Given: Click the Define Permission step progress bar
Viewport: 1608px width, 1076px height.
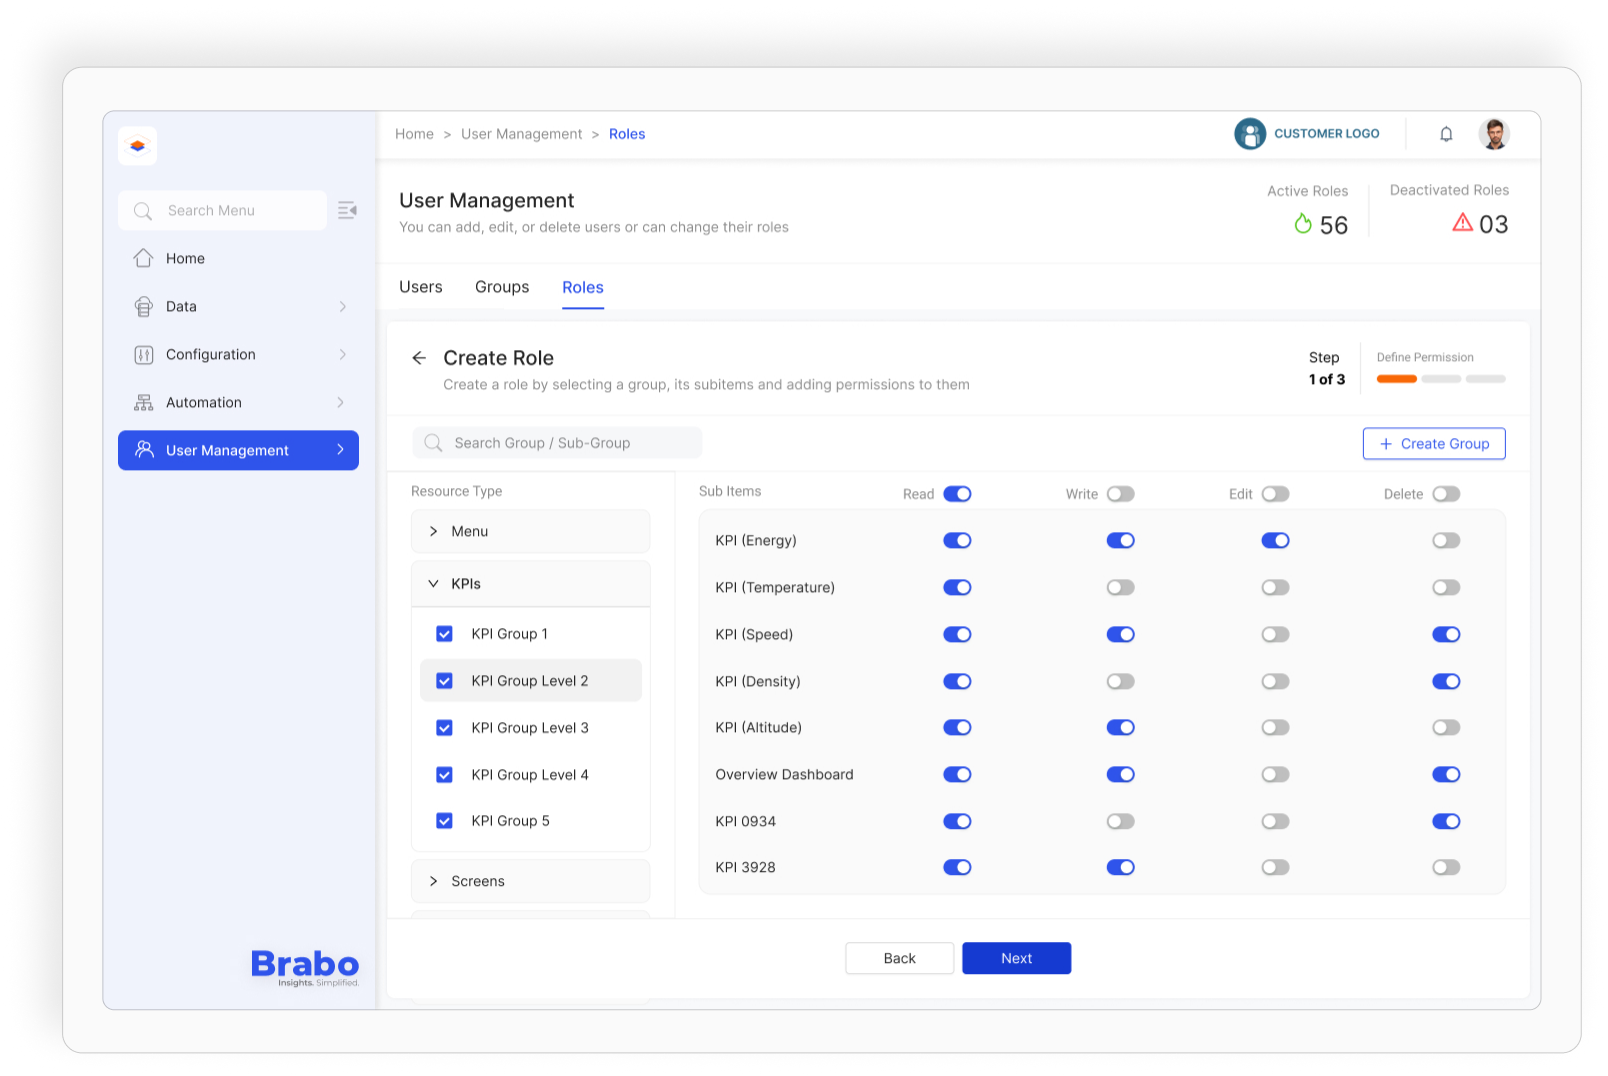Looking at the screenshot, I should (1440, 379).
